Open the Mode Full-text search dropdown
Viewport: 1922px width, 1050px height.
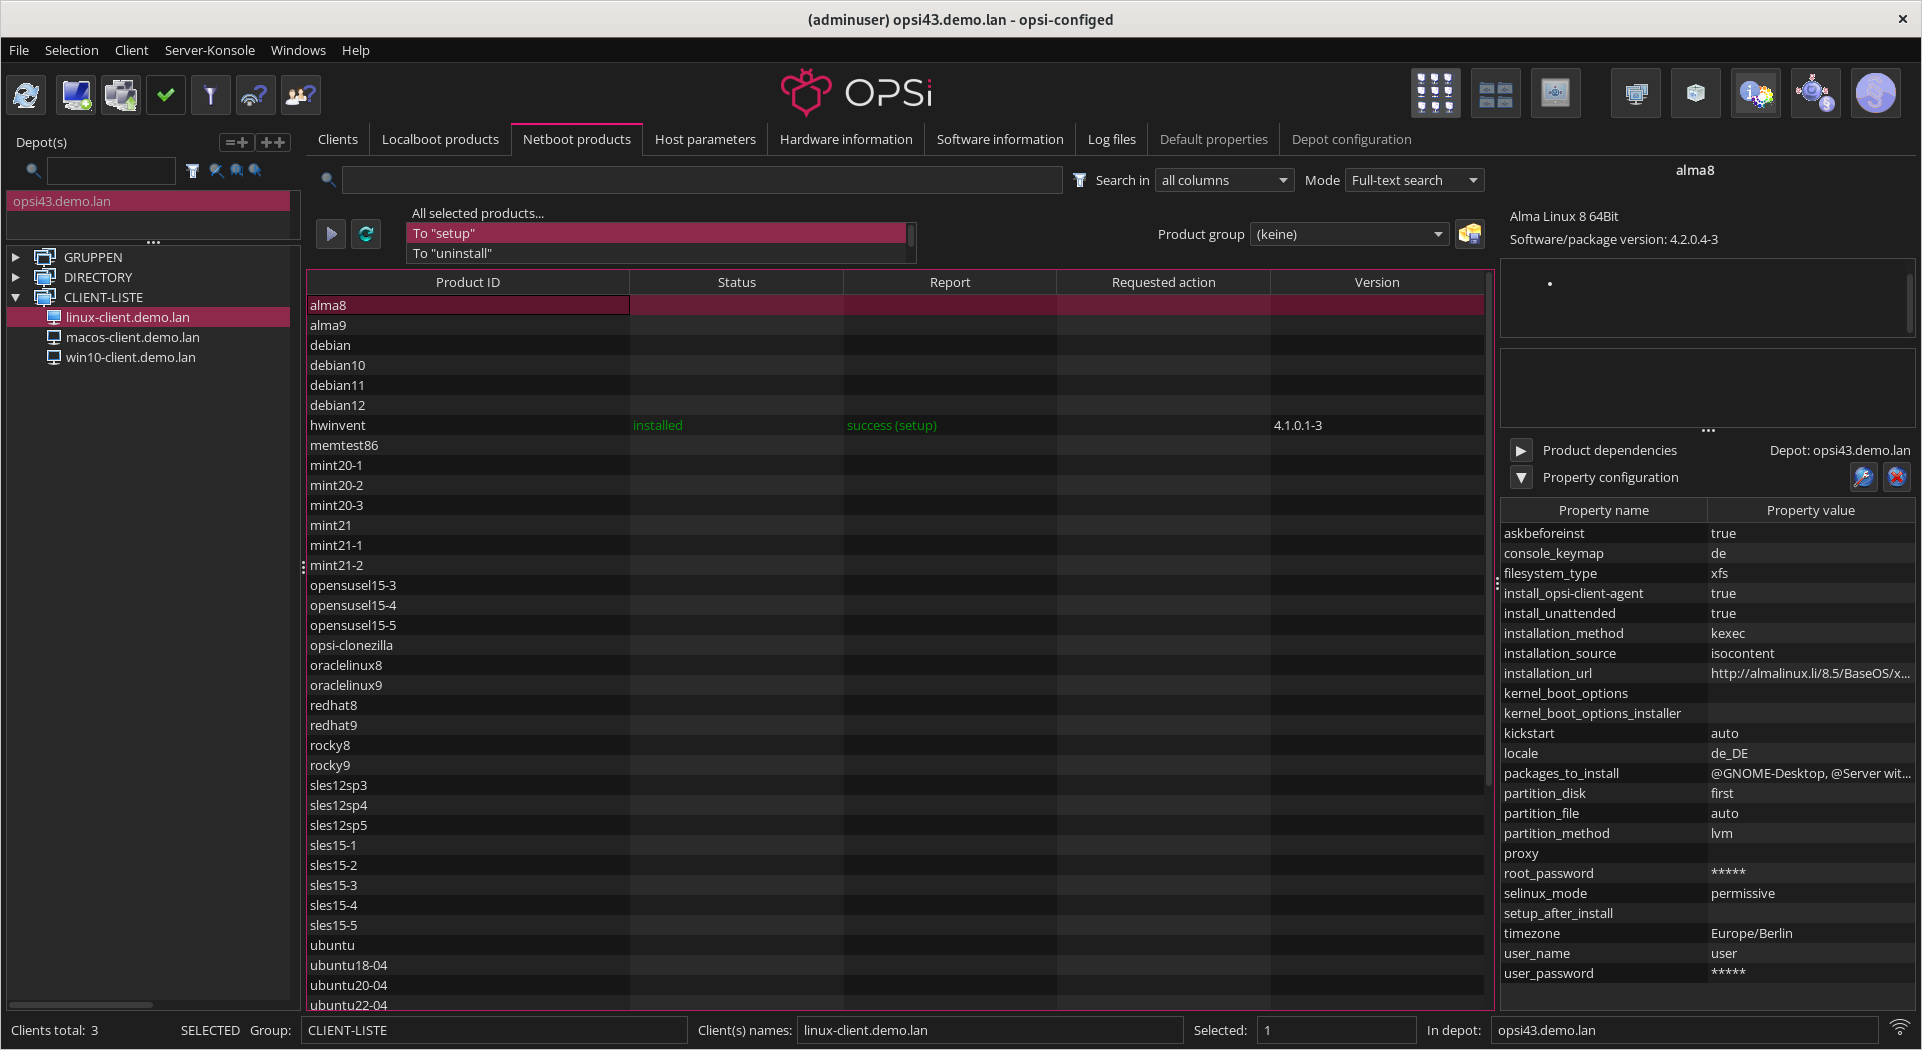1414,180
